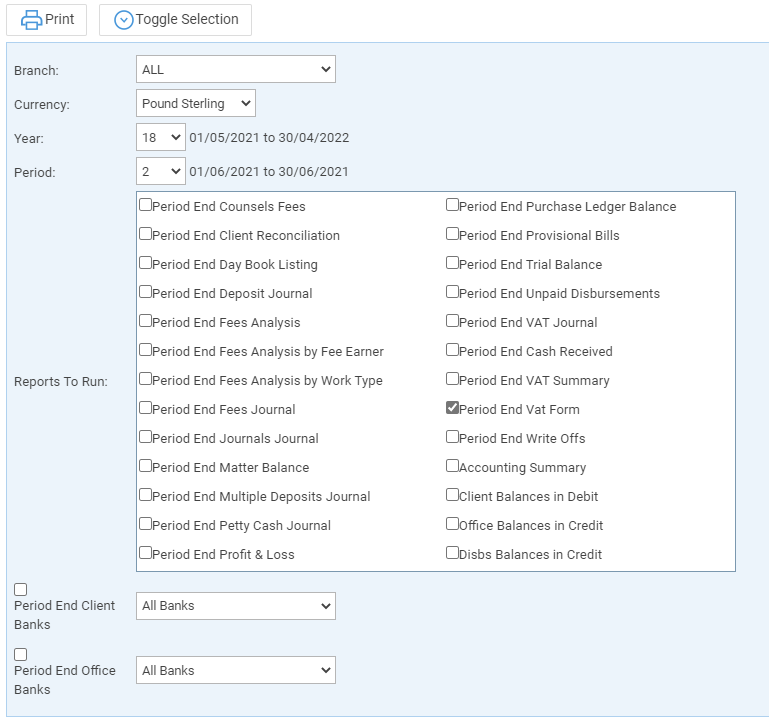Select Accounting Summary checkbox
Viewport: 769px width, 722px height.
point(452,465)
